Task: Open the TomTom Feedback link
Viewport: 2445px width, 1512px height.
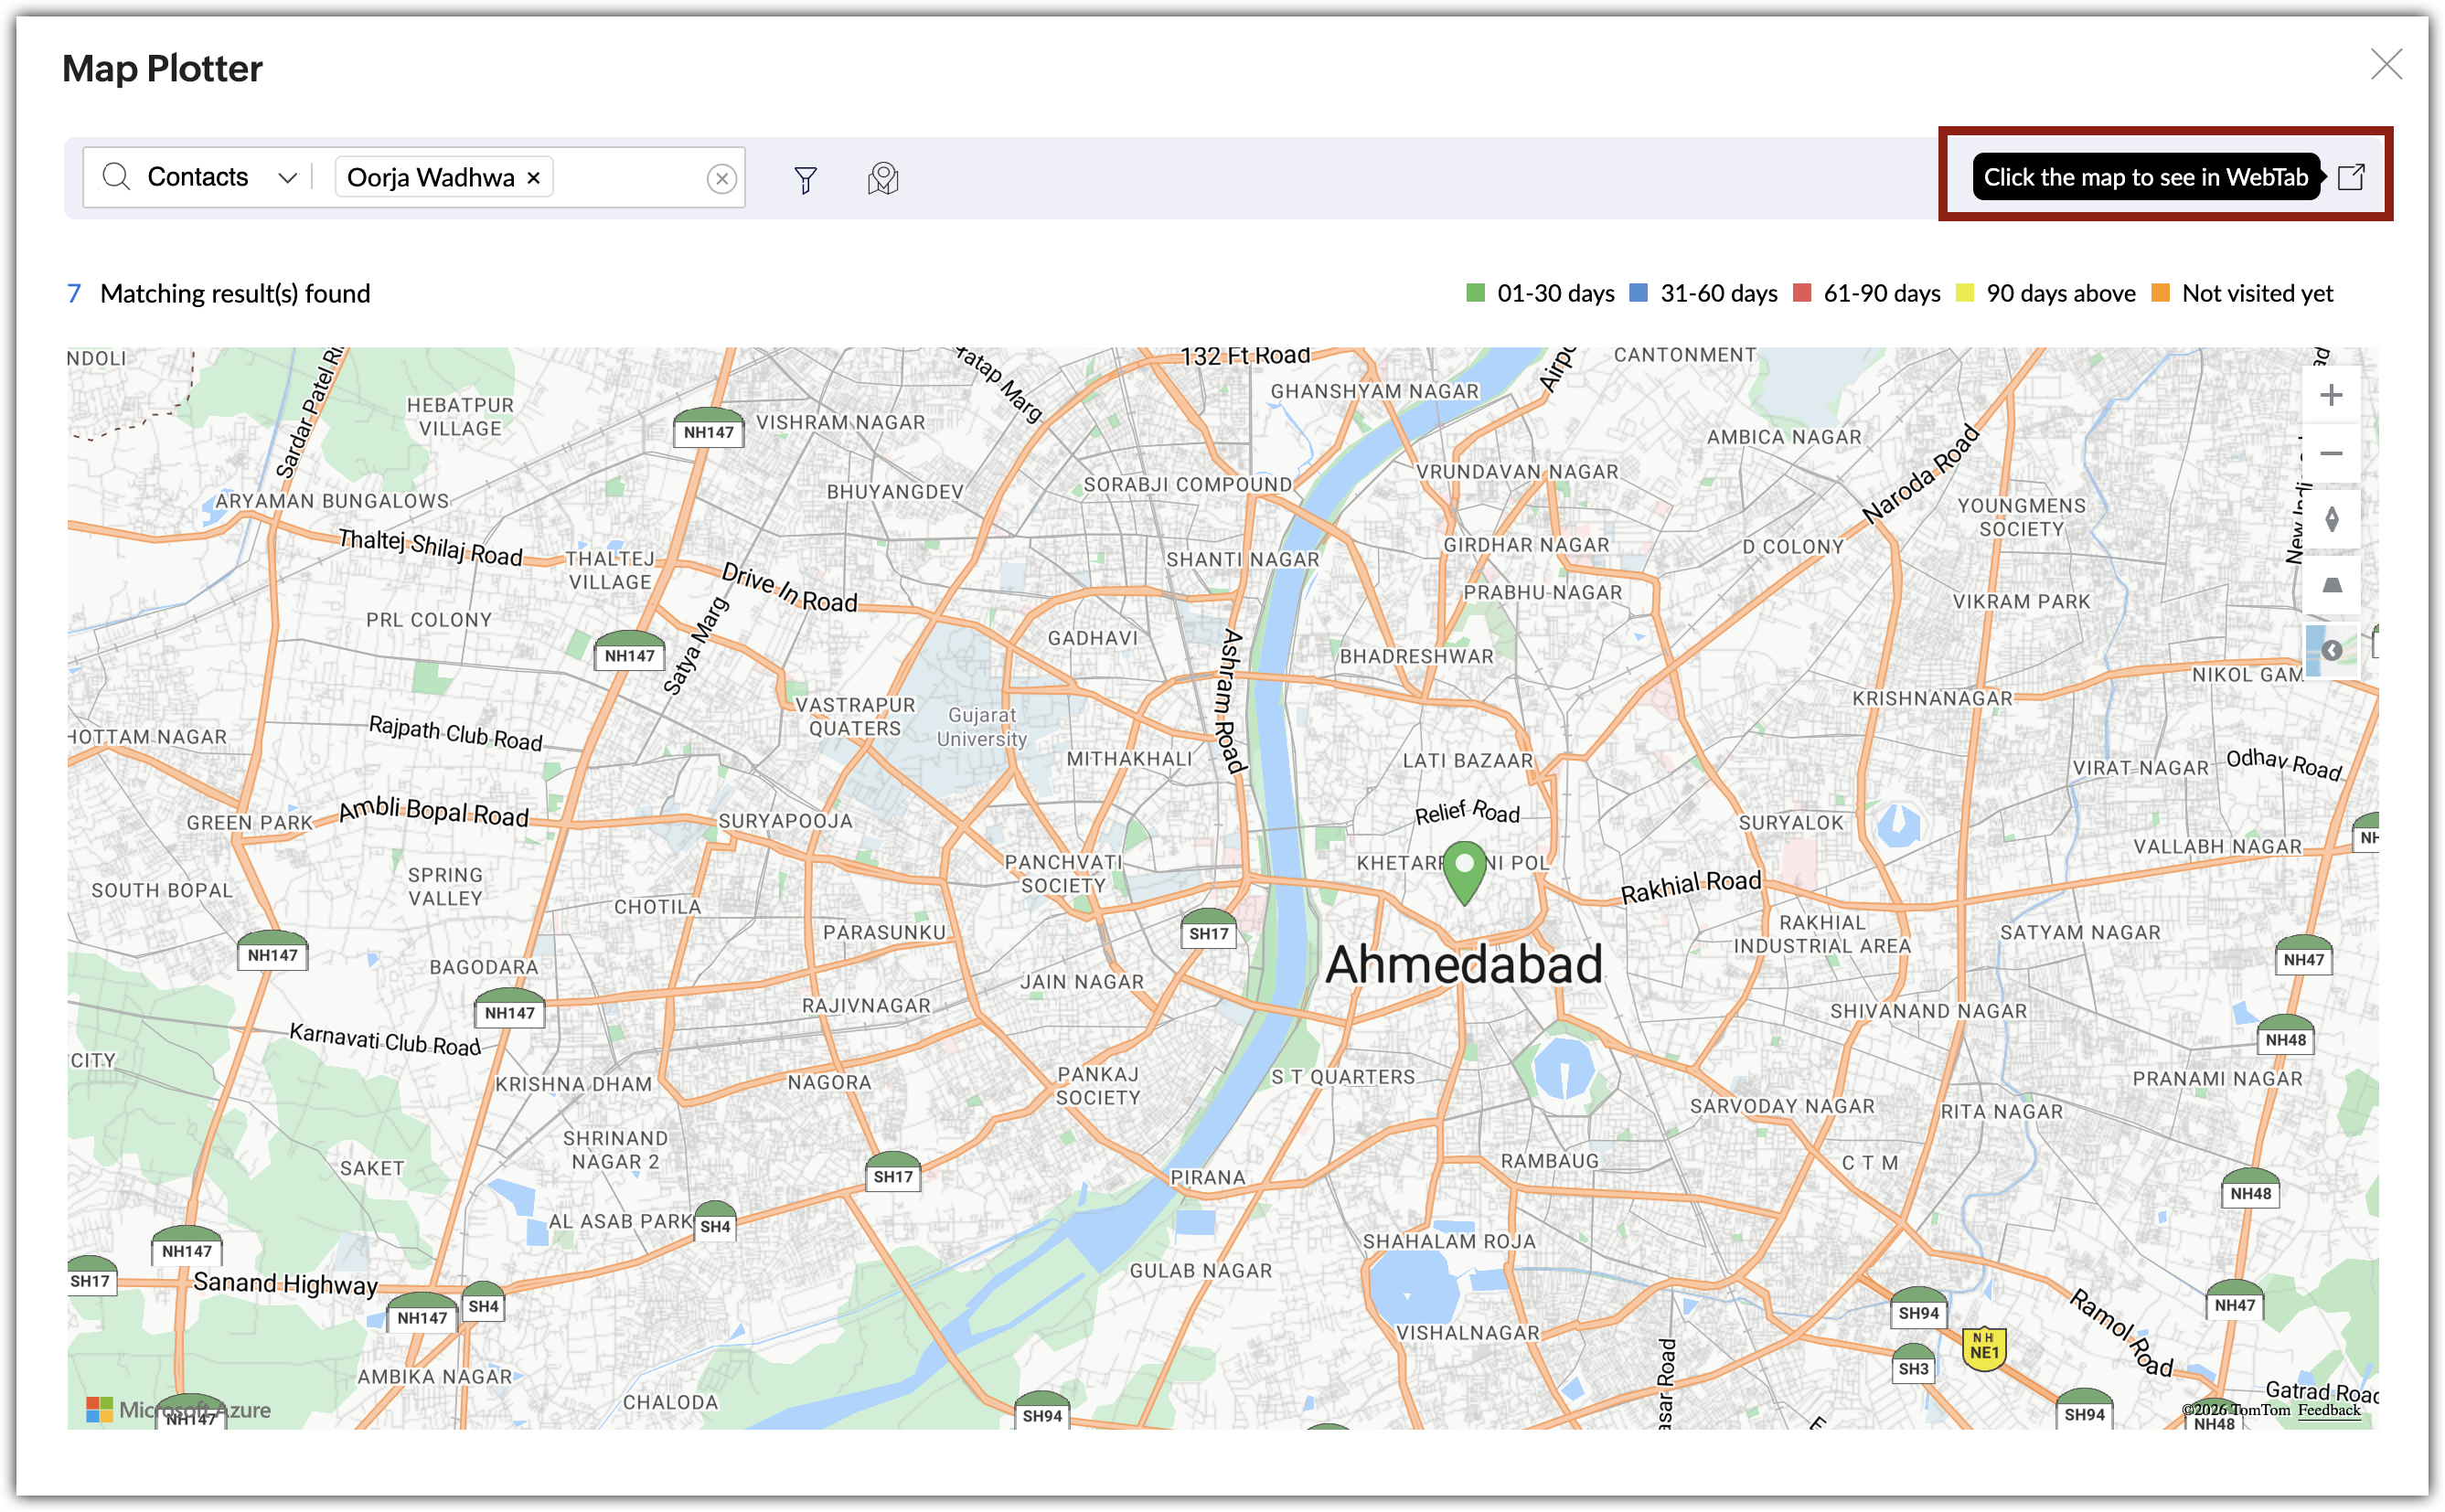Action: point(2328,1410)
